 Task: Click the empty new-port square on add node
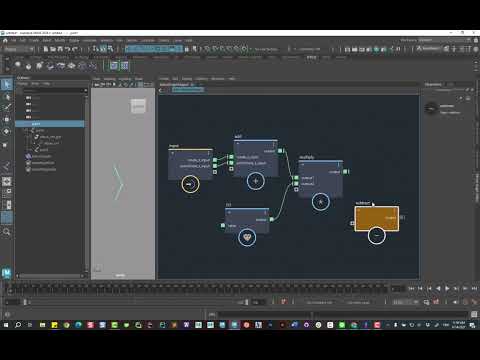[x=231, y=169]
